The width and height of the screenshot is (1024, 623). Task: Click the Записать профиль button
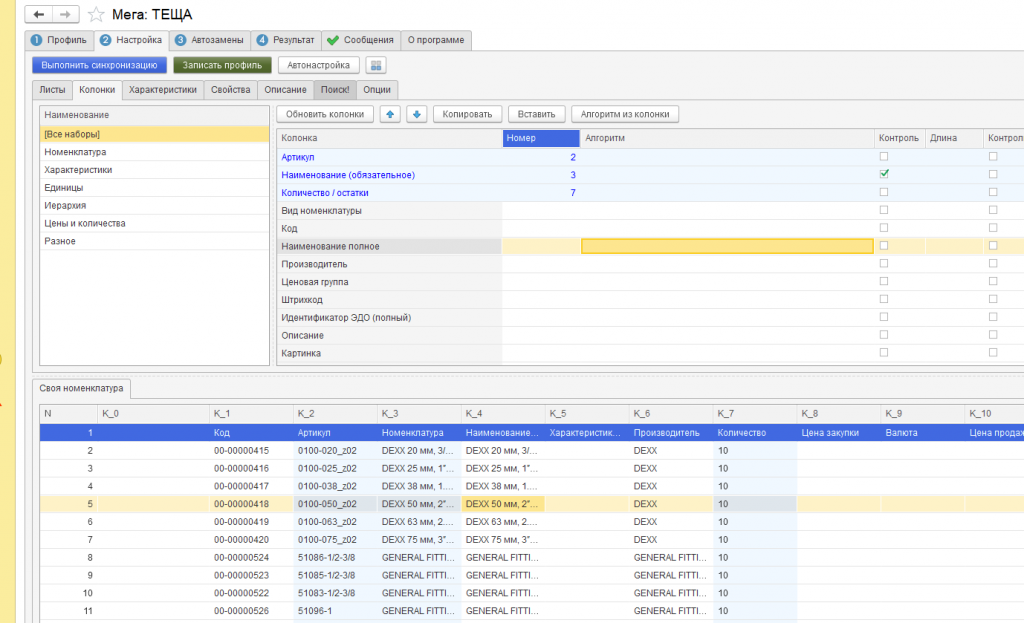221,65
